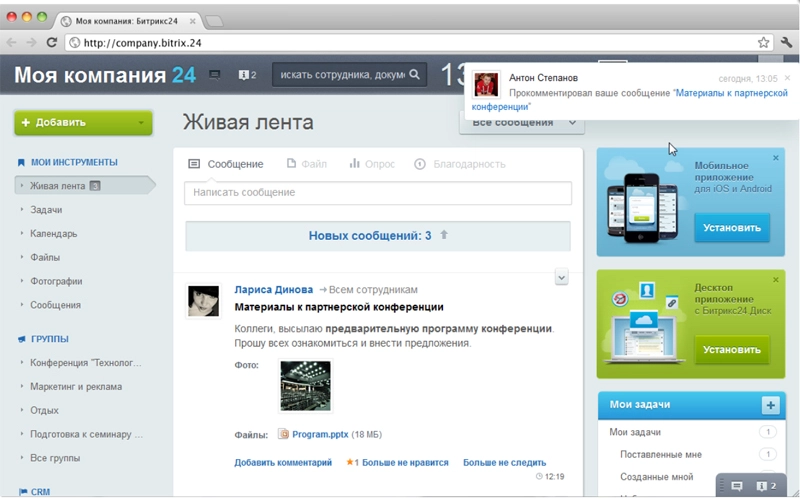Open browser wrench settings menu
The width and height of the screenshot is (800, 499).
click(786, 42)
